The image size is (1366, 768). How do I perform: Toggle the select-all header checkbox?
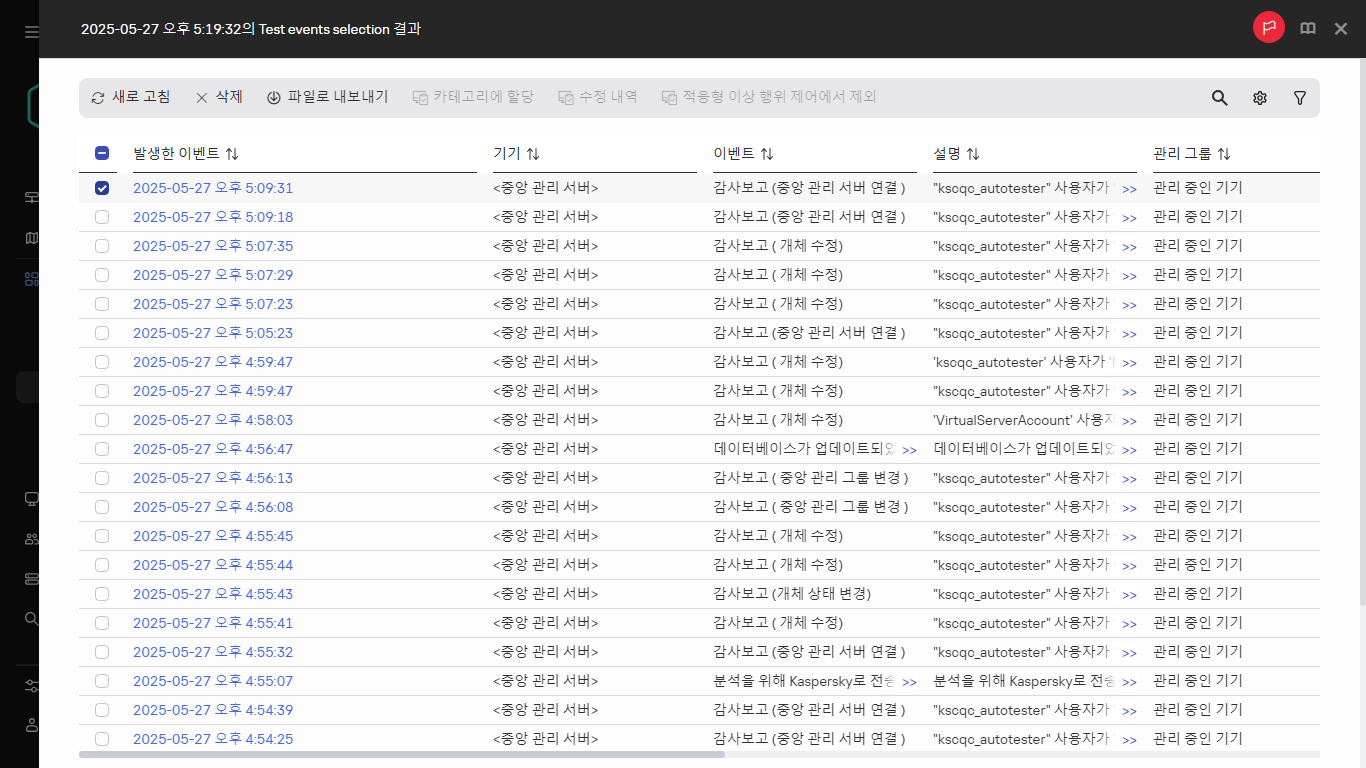pos(102,153)
